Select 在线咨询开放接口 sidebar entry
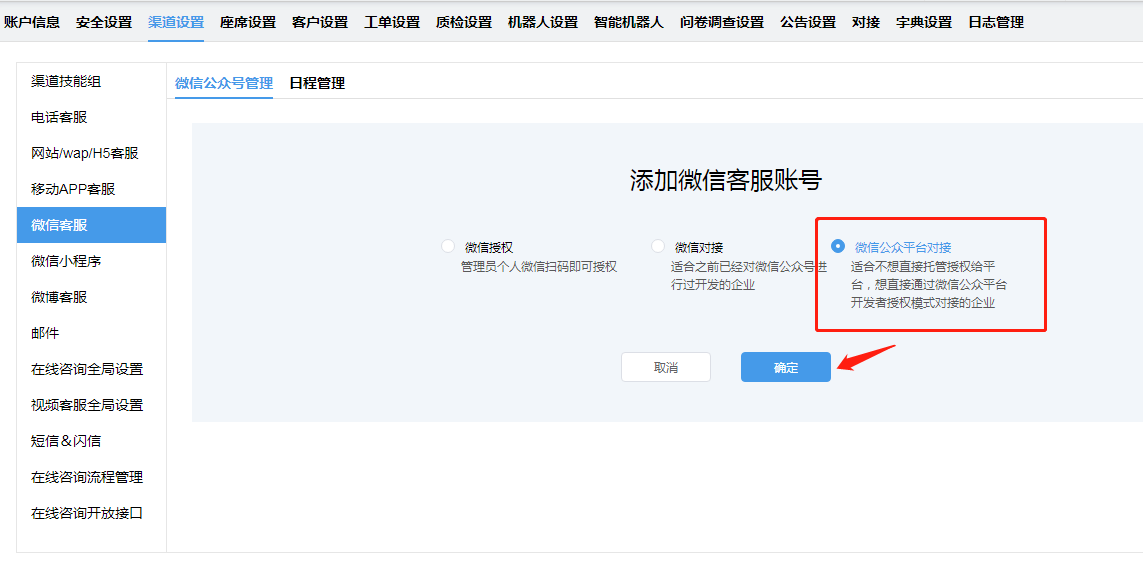The image size is (1143, 562). coord(92,513)
